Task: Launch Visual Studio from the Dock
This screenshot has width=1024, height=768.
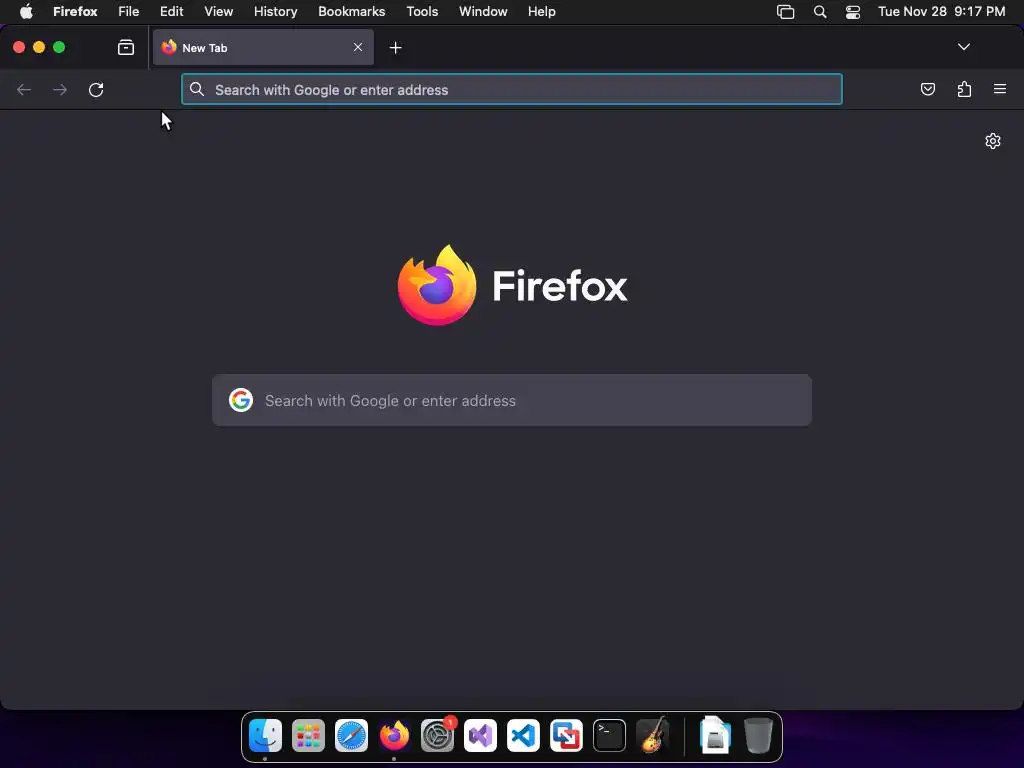Action: pyautogui.click(x=480, y=735)
